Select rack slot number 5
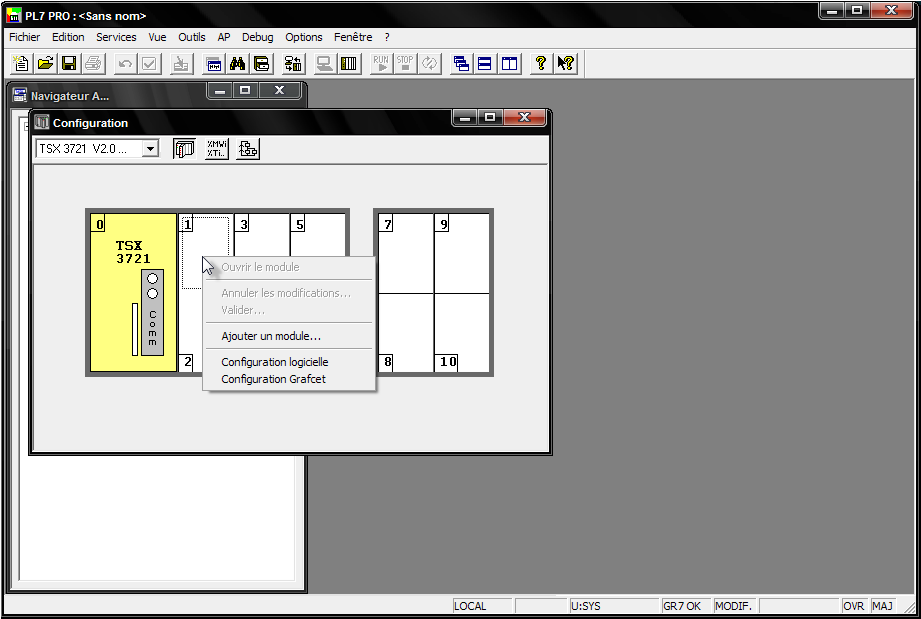 318,235
